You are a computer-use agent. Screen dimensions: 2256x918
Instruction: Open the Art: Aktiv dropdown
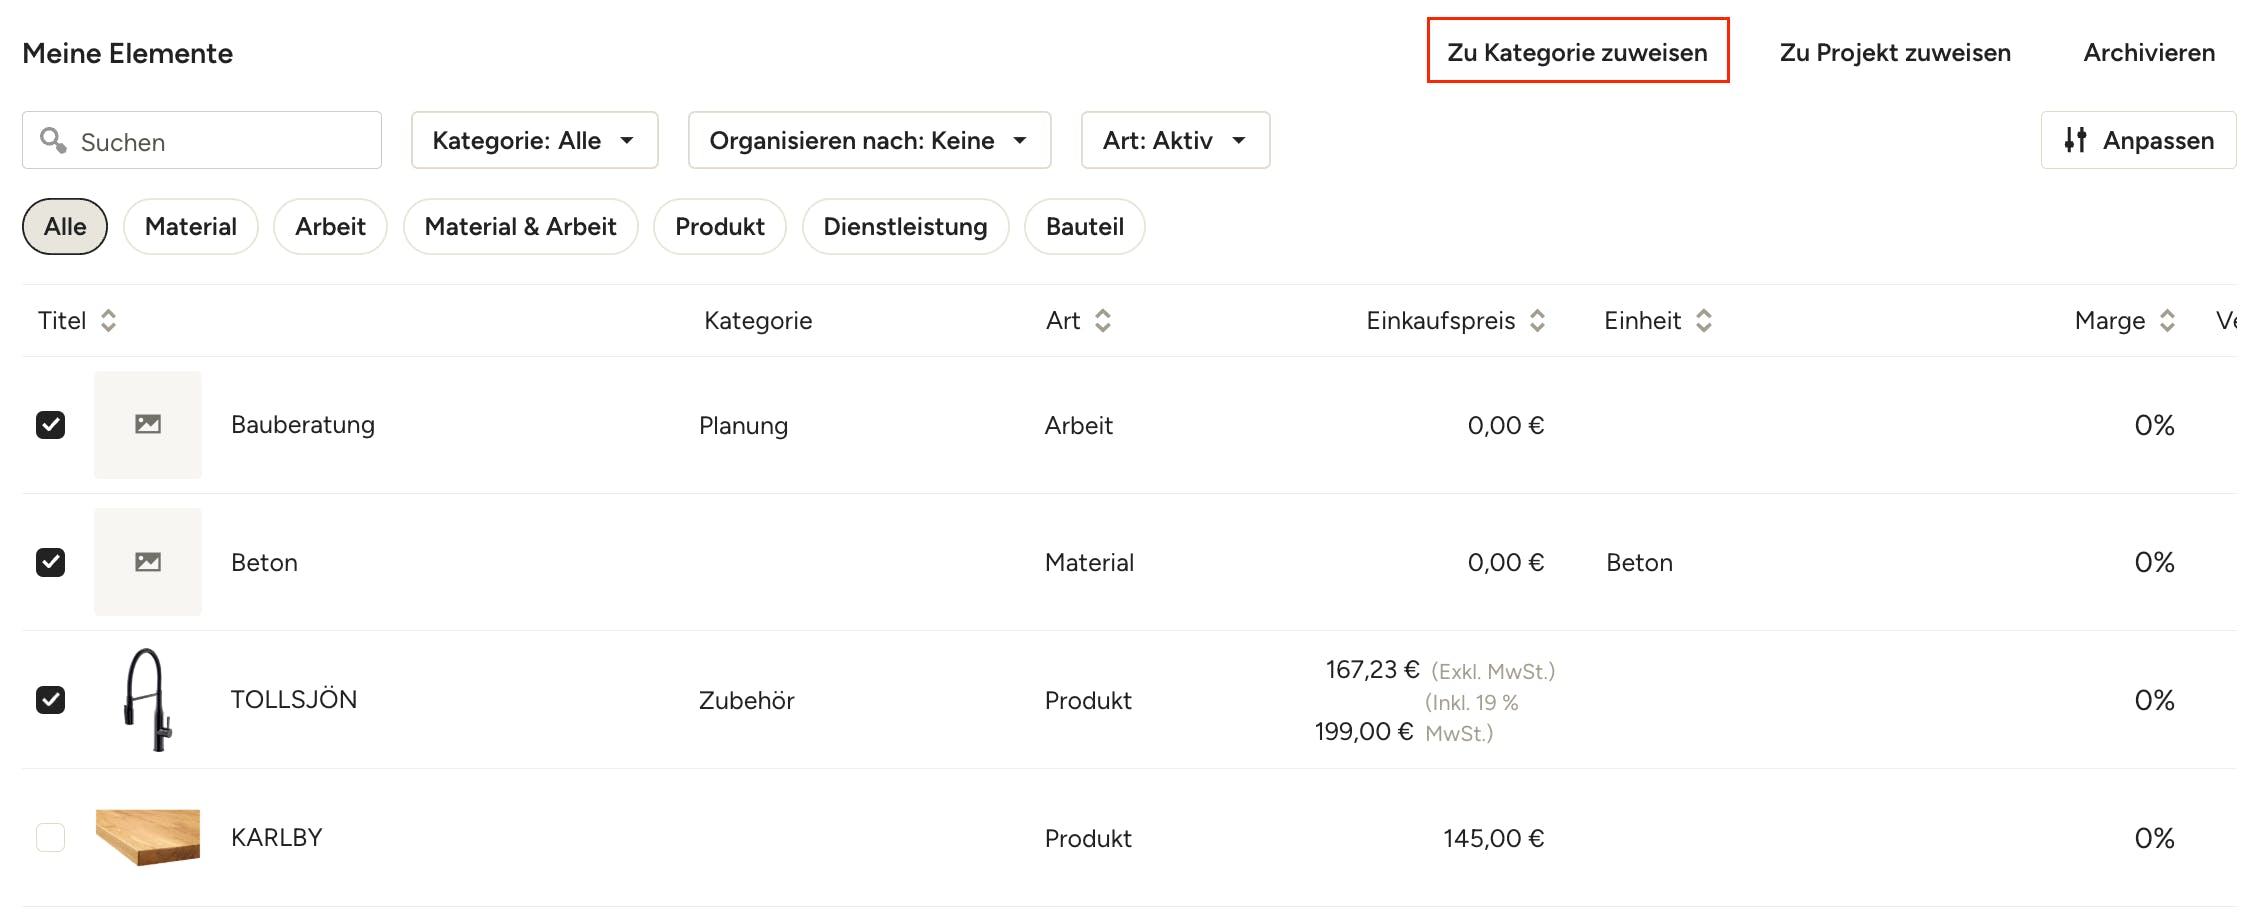pos(1176,140)
